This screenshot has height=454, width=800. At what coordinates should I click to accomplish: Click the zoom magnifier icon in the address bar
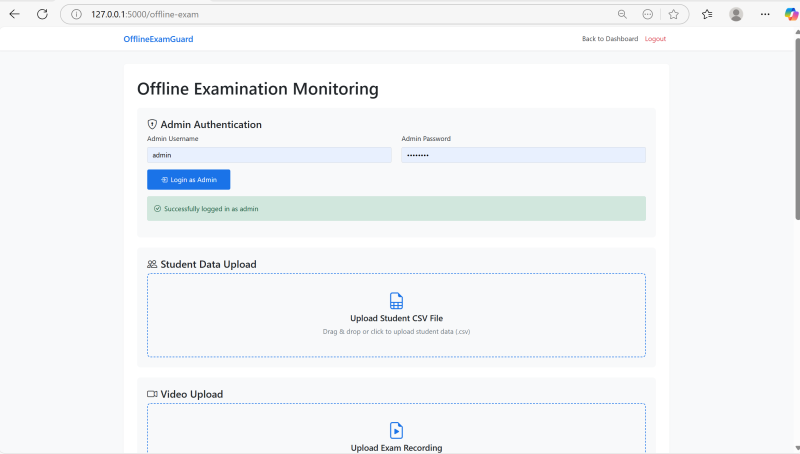click(622, 14)
